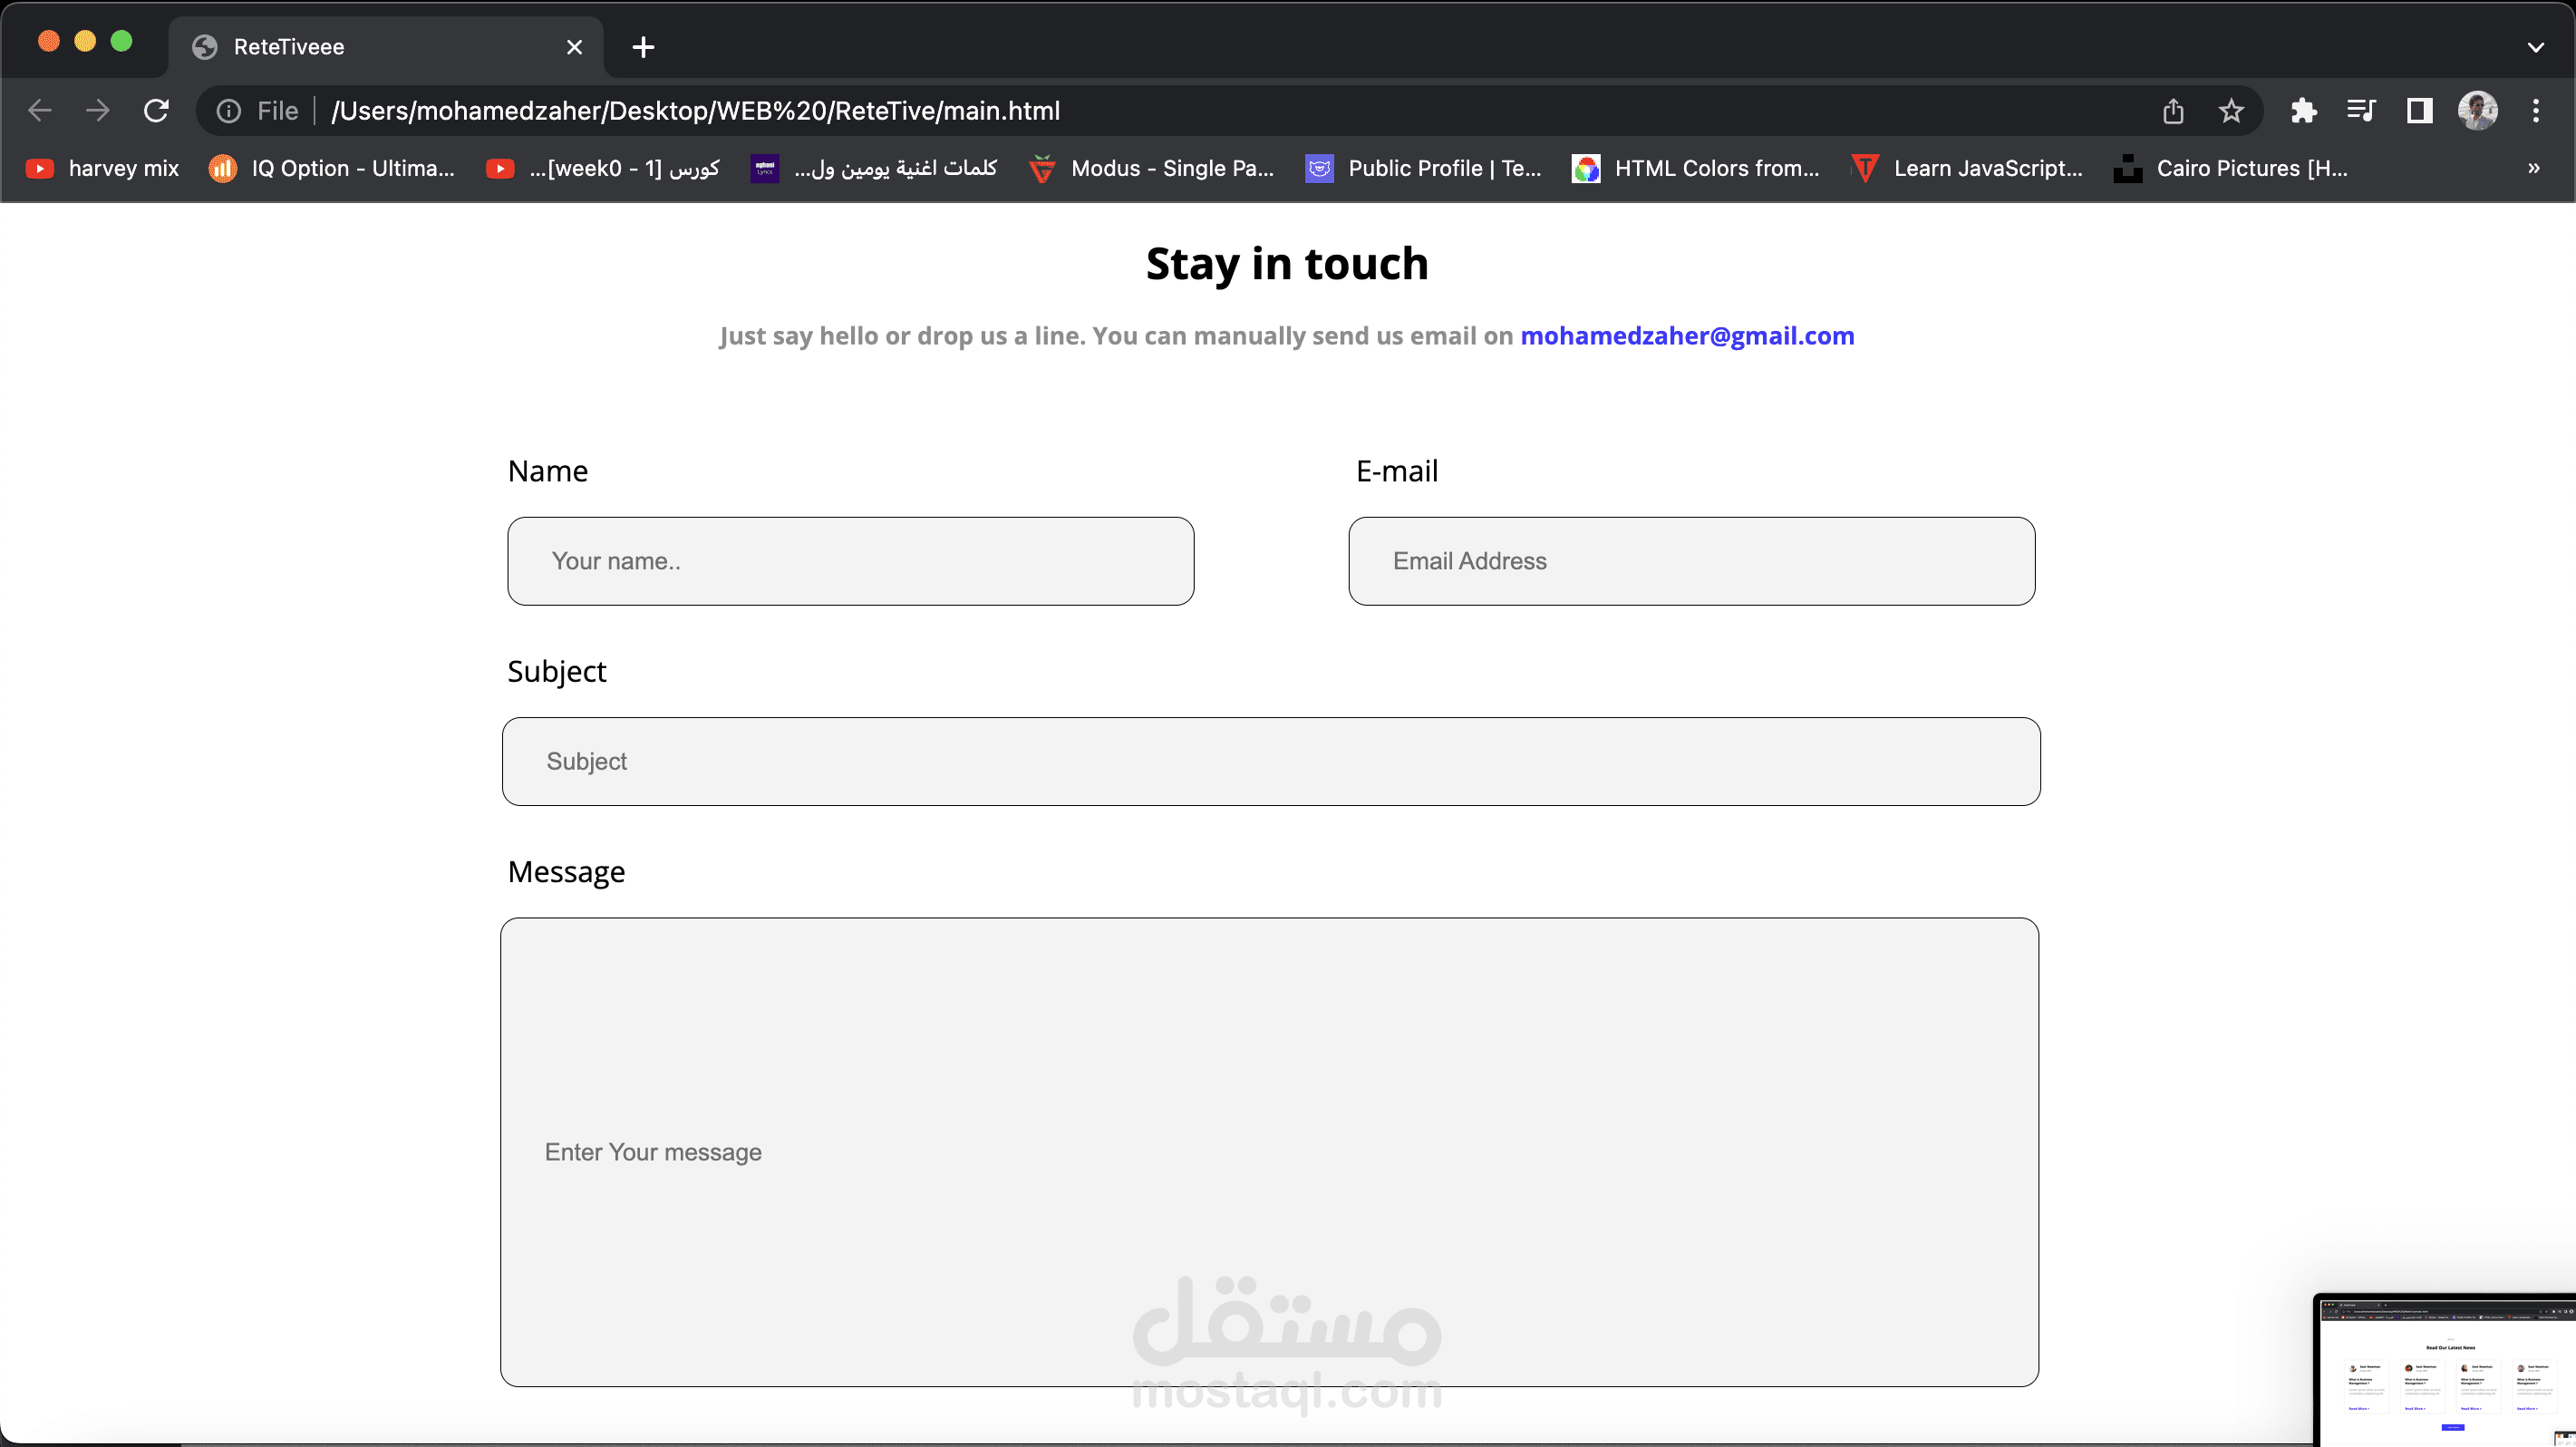Open the media control icon

tap(2361, 111)
